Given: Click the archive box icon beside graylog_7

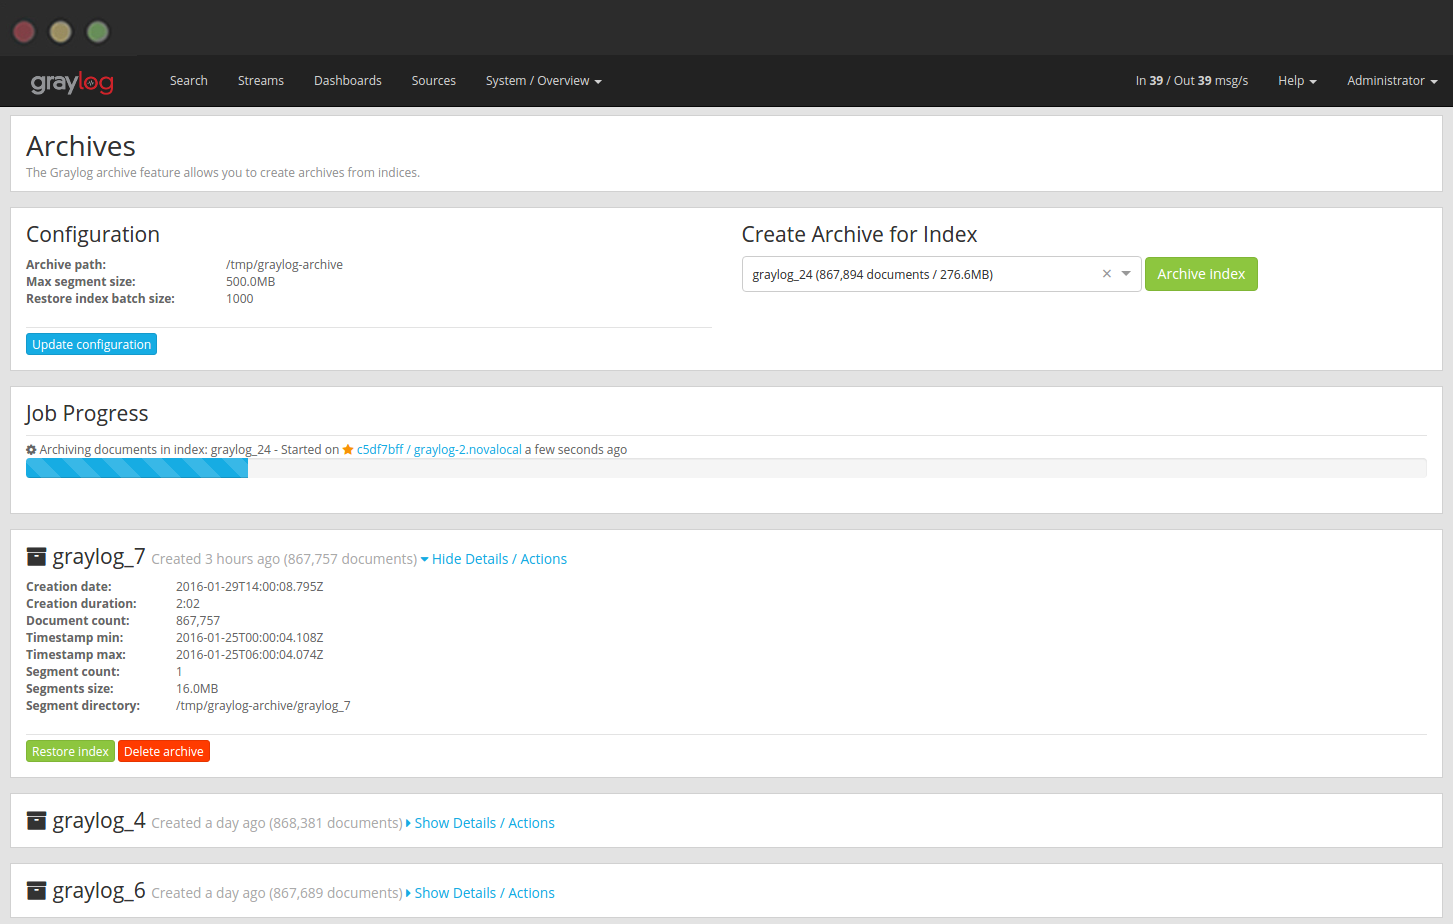Looking at the screenshot, I should pos(36,557).
